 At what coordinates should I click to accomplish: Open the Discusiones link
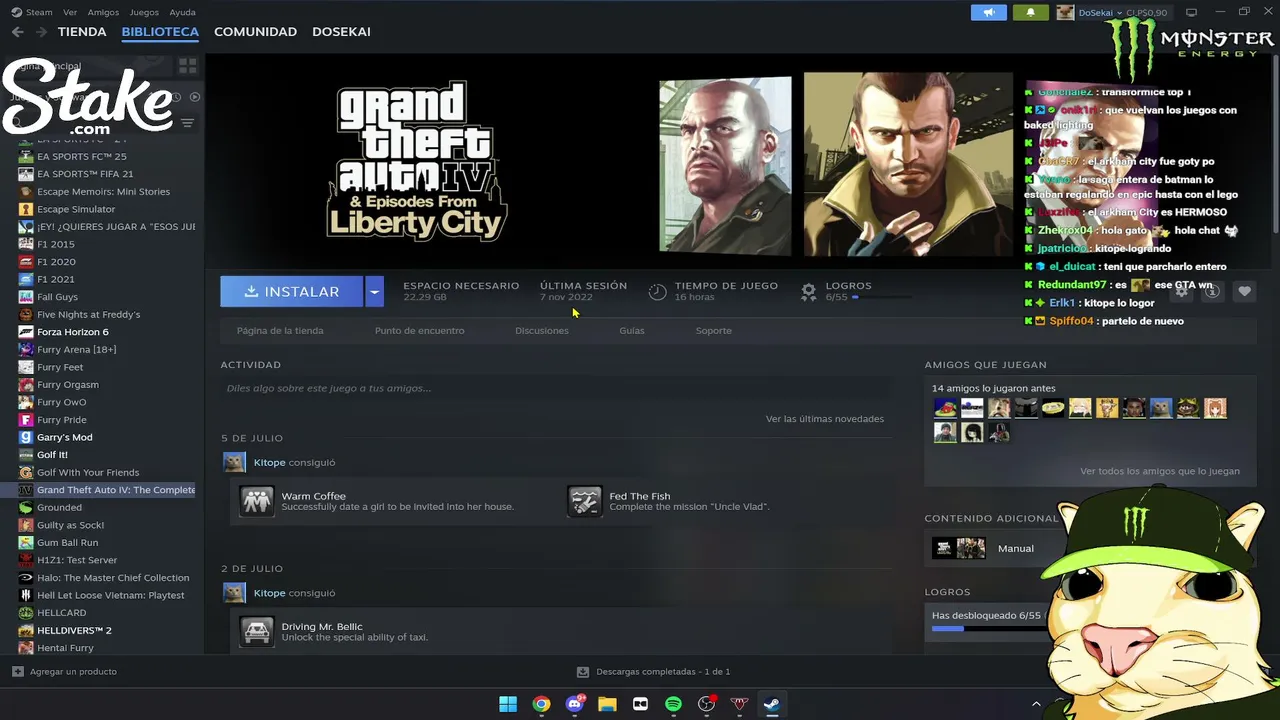pyautogui.click(x=542, y=331)
